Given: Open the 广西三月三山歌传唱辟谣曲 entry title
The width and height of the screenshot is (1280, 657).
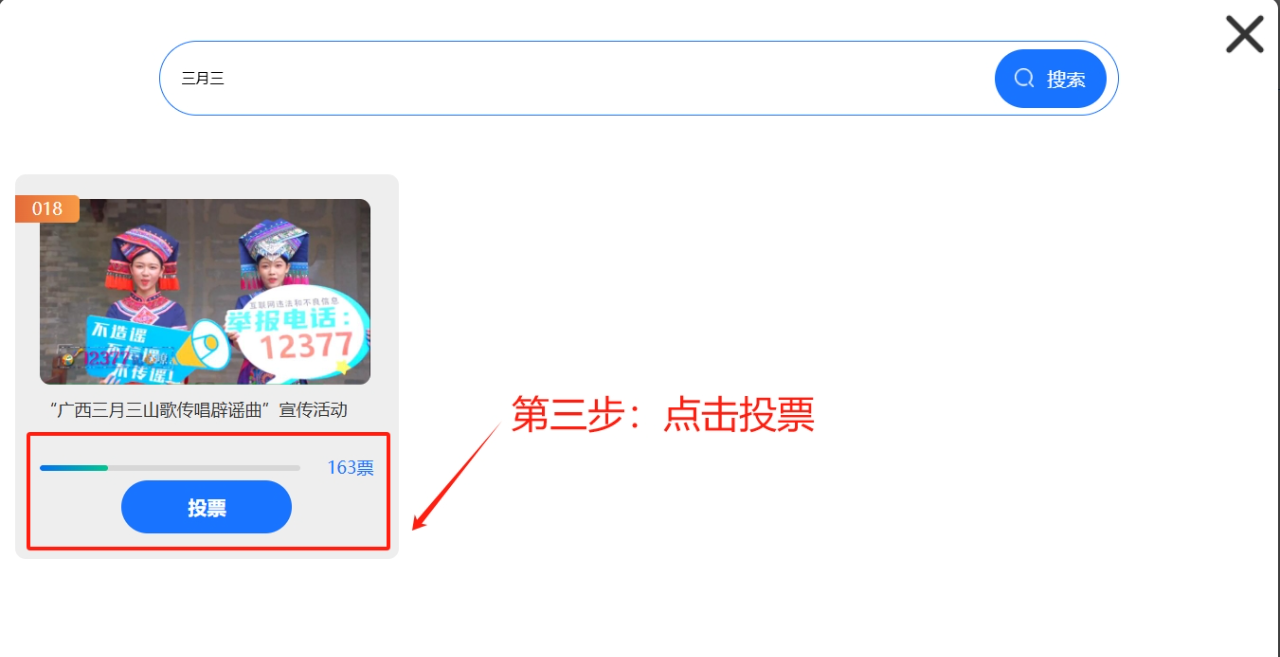Looking at the screenshot, I should [199, 410].
